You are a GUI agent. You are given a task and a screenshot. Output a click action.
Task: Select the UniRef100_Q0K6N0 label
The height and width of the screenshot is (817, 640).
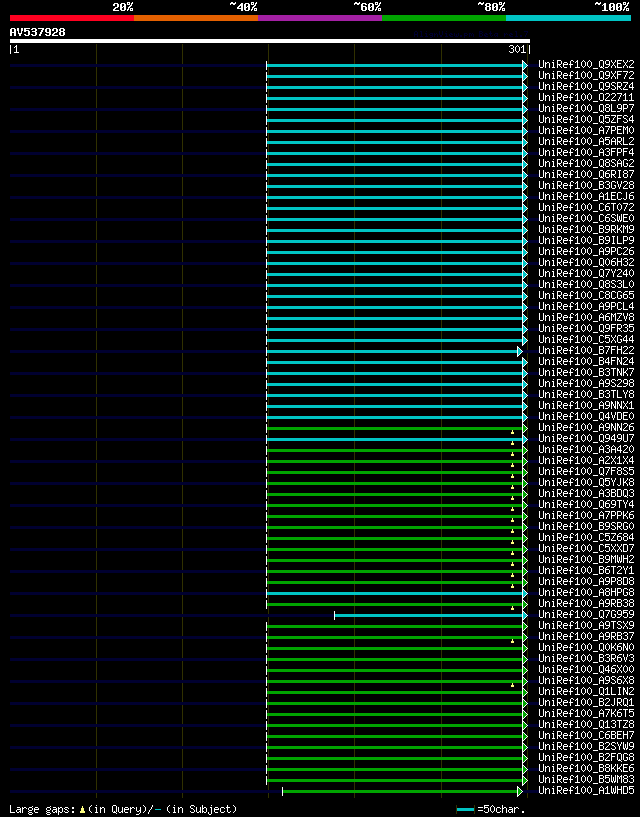[586, 647]
